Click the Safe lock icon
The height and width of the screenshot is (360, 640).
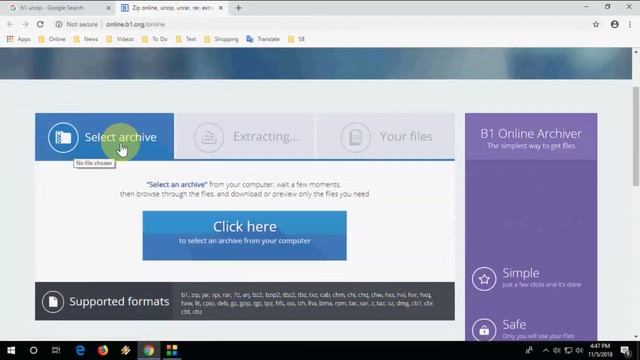pyautogui.click(x=484, y=330)
